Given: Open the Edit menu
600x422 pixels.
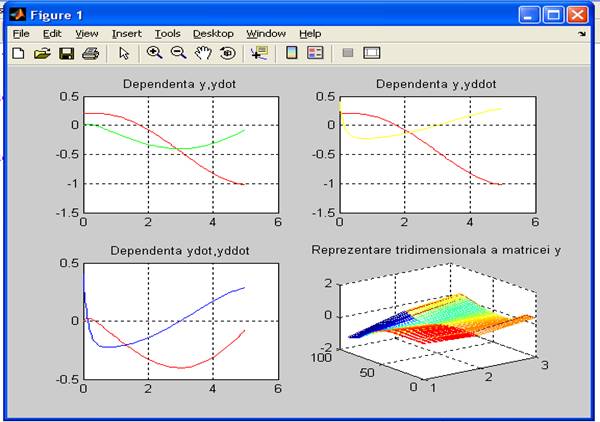Looking at the screenshot, I should 52,34.
